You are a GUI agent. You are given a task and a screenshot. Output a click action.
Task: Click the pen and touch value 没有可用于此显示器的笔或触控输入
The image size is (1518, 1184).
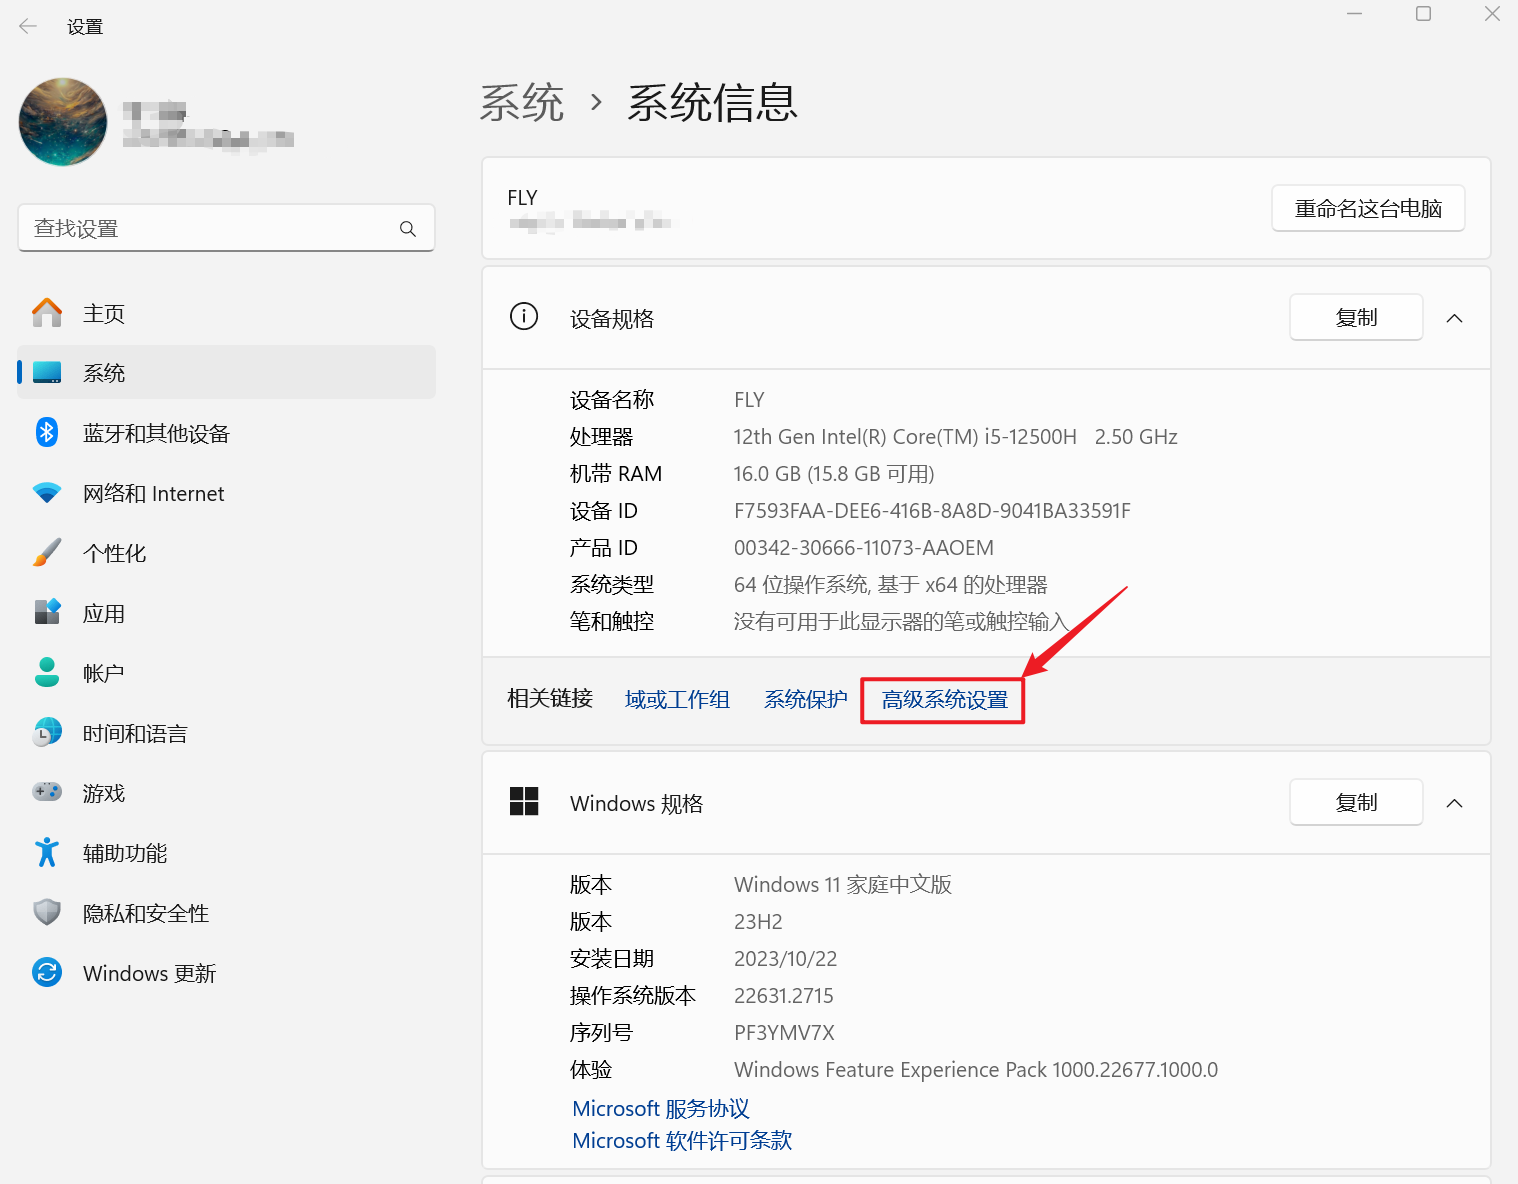(x=901, y=622)
